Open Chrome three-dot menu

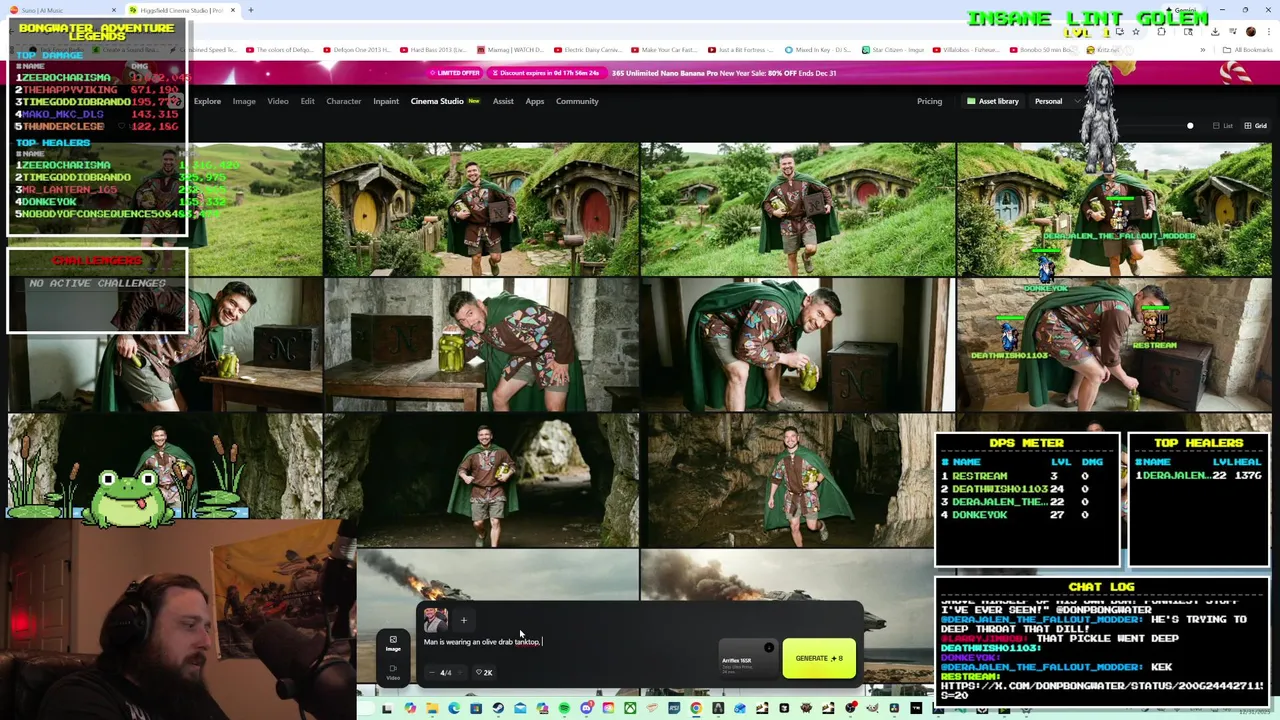(x=1270, y=31)
